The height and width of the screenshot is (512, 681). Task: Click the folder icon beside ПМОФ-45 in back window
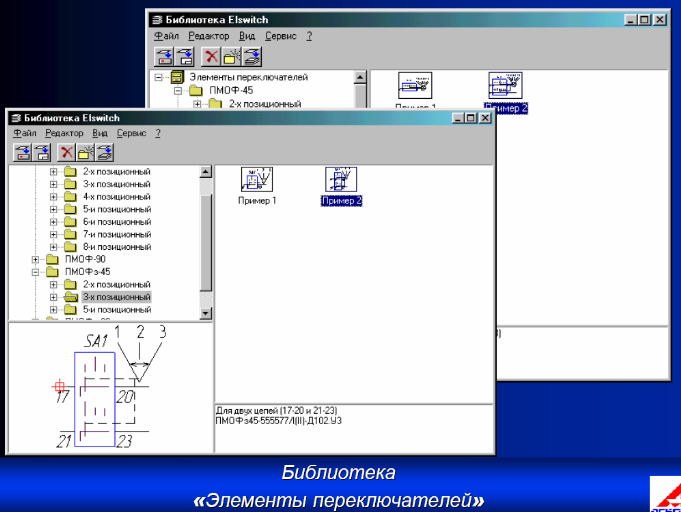196,90
